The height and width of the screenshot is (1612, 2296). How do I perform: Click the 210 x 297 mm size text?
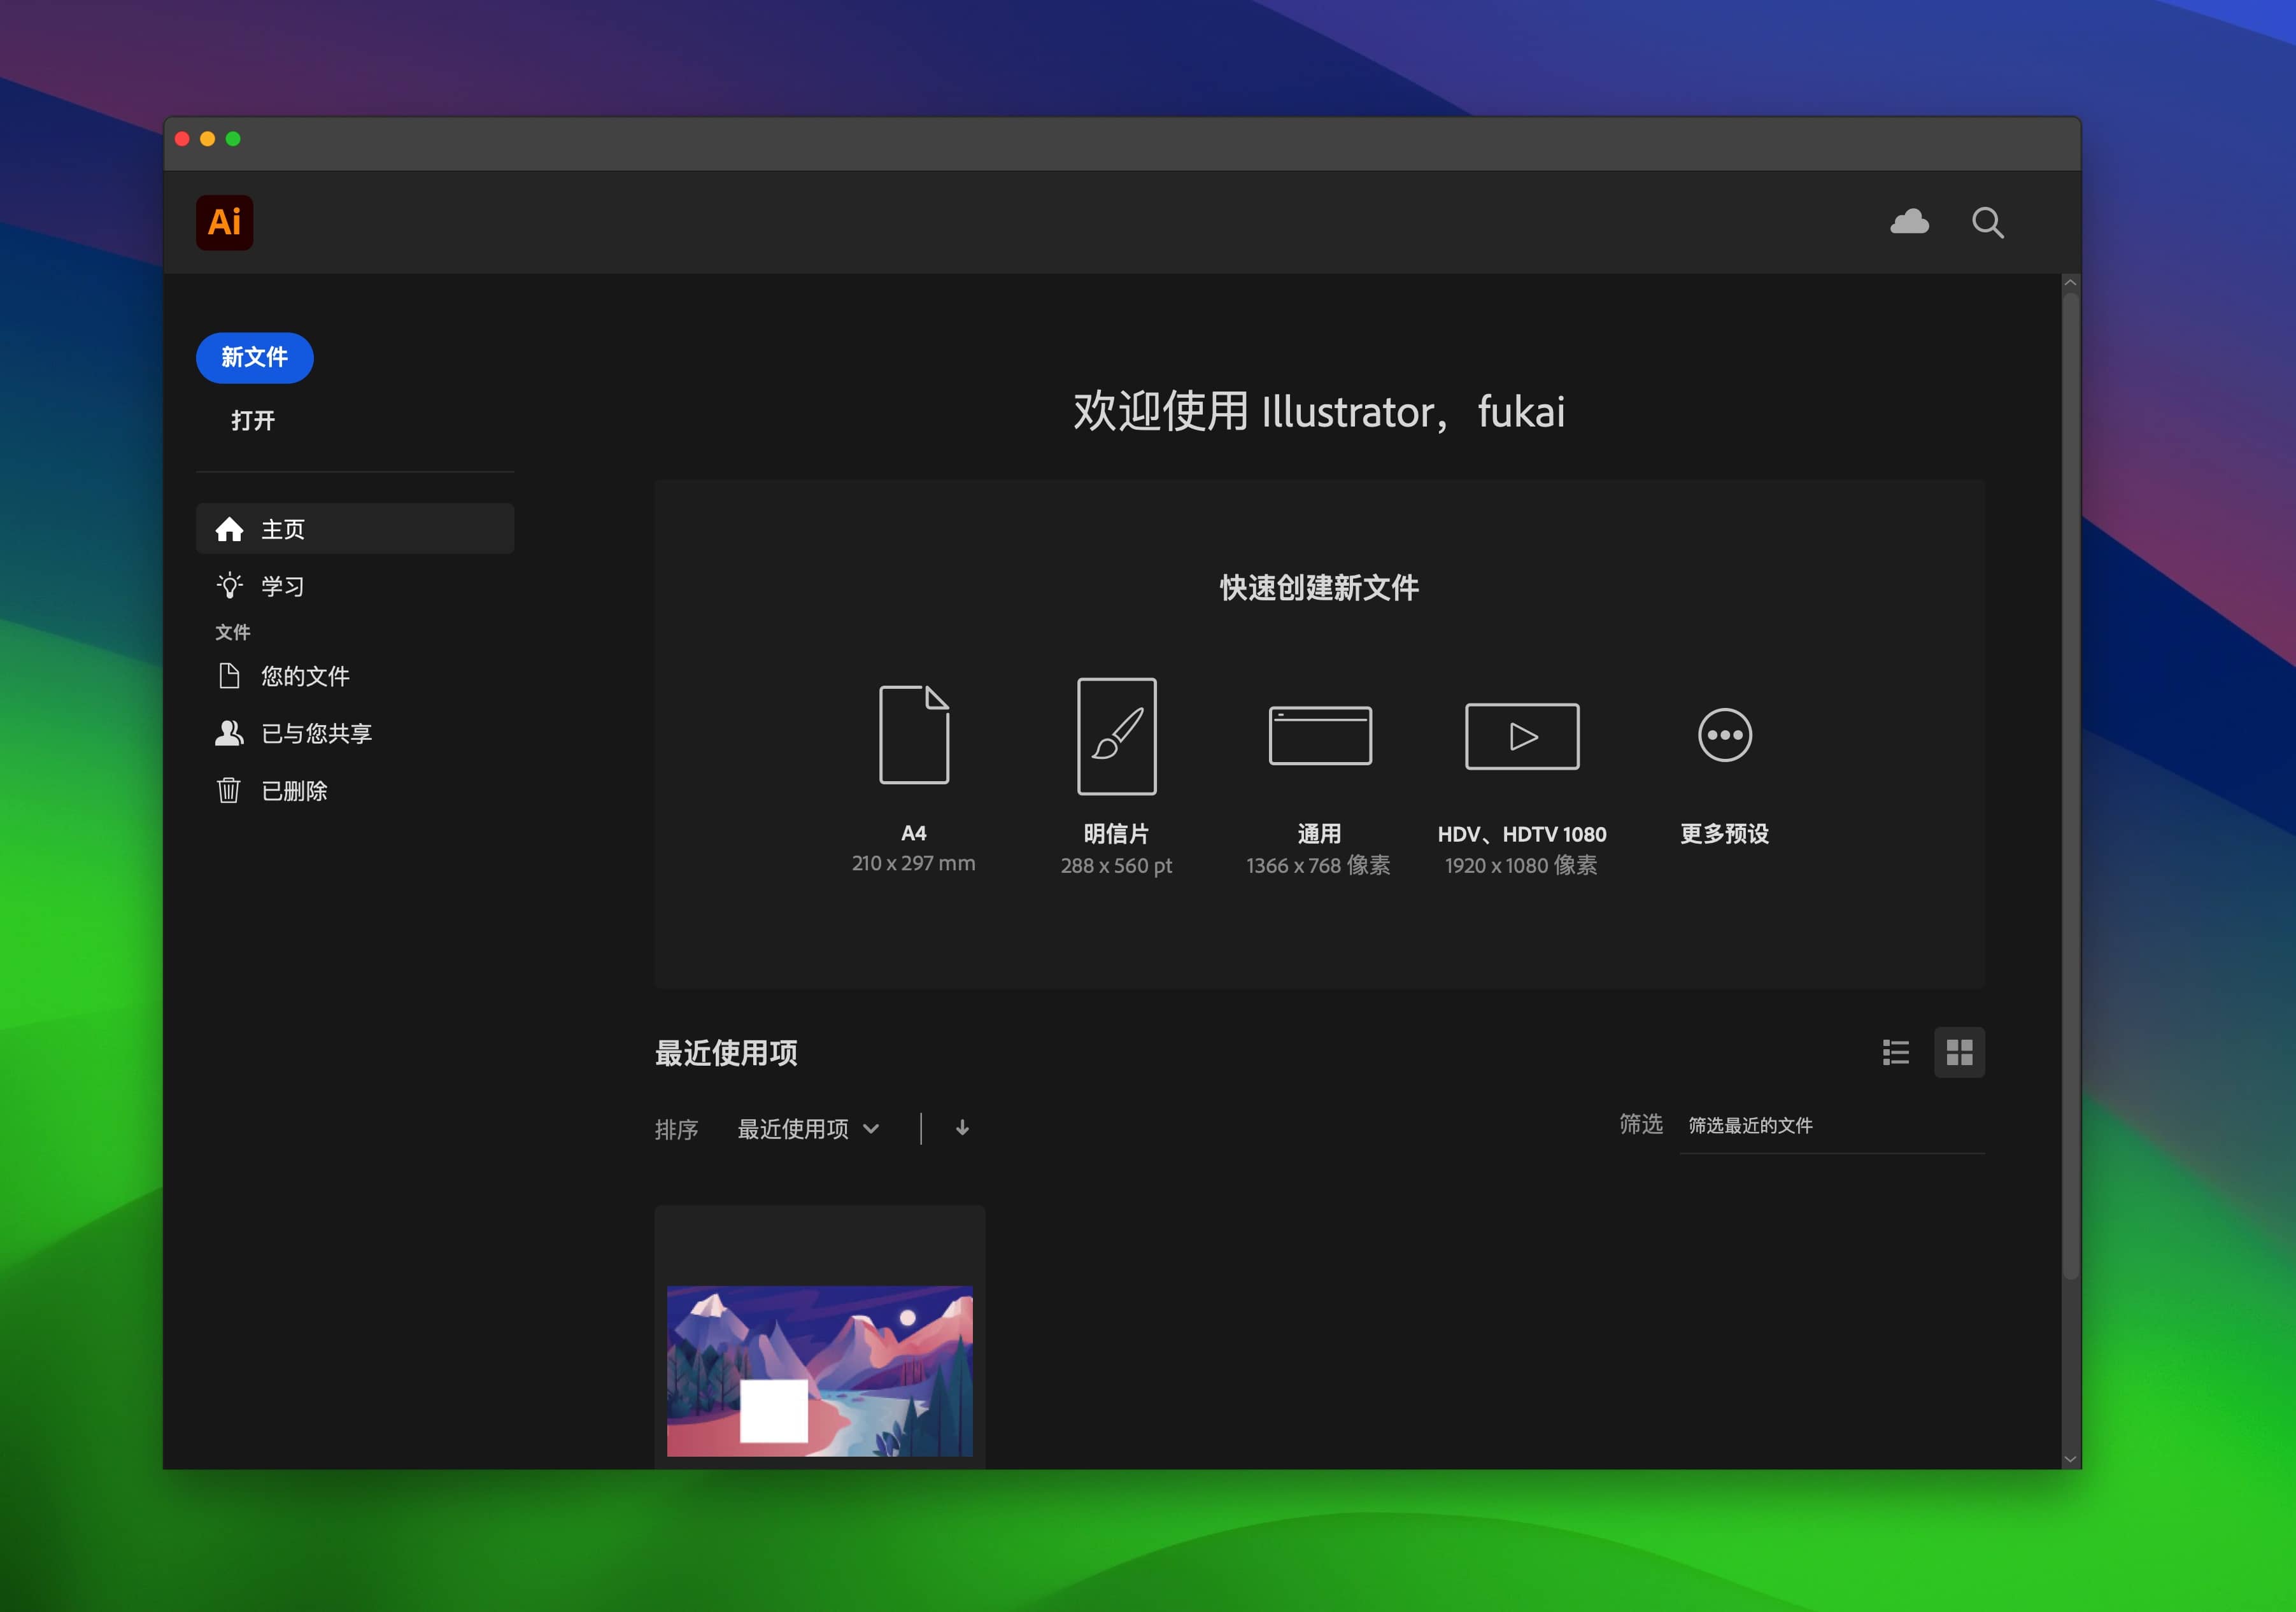click(913, 863)
